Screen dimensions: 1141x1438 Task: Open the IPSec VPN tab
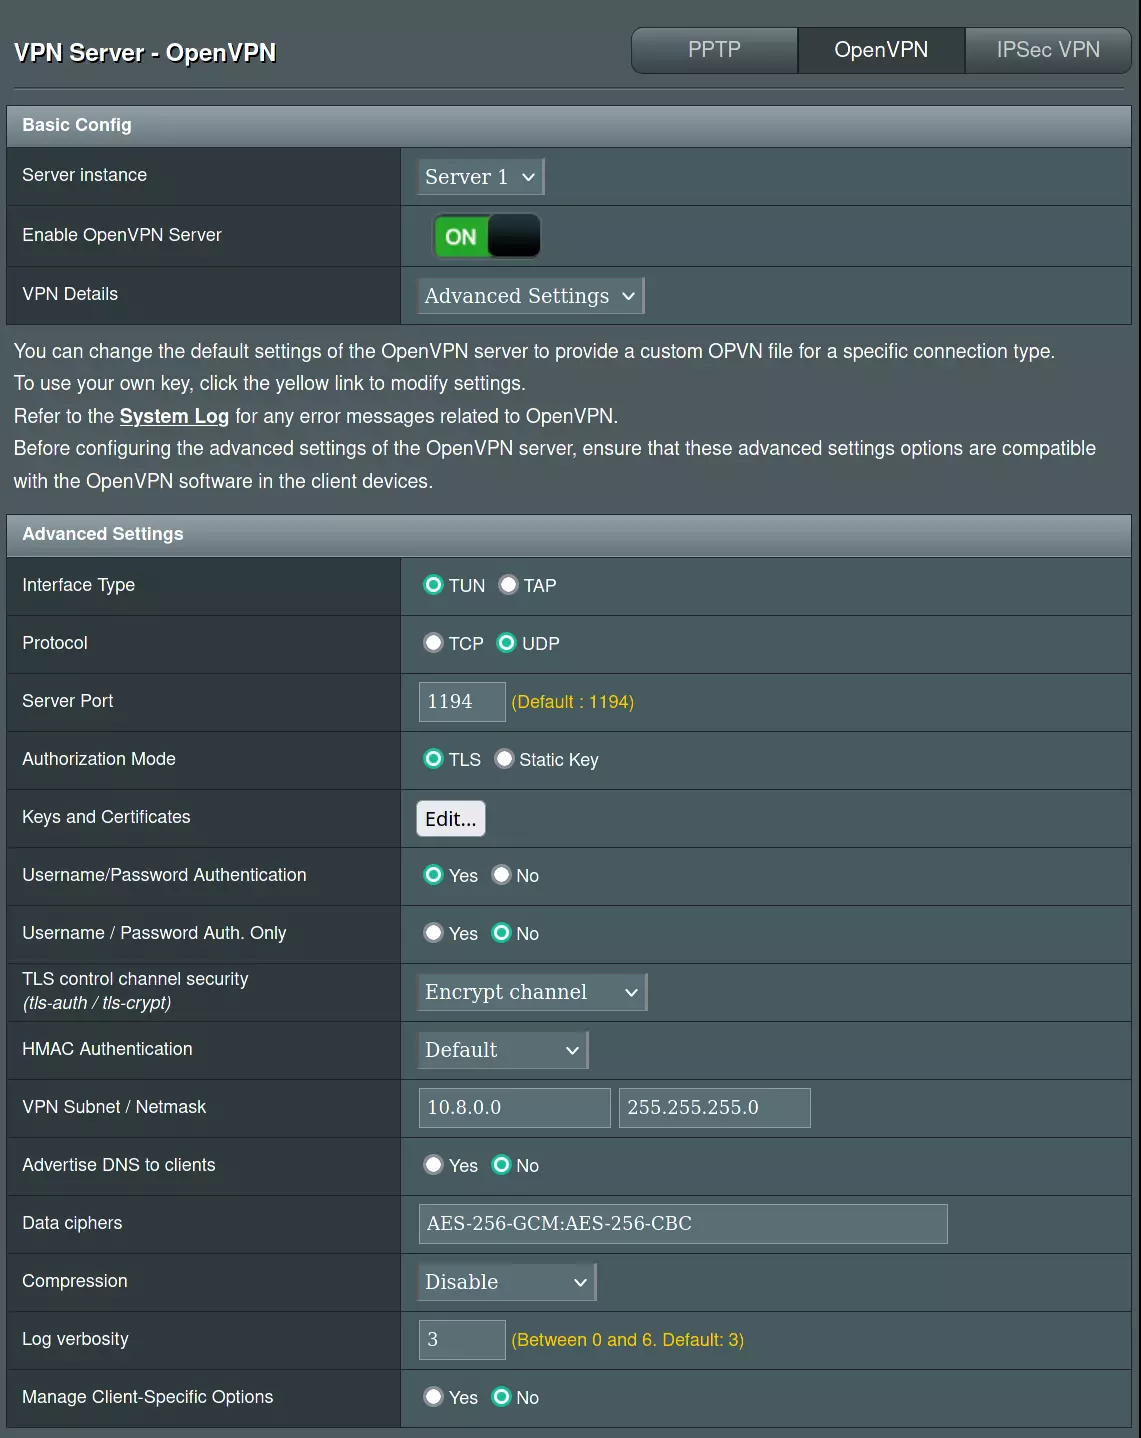pos(1047,50)
